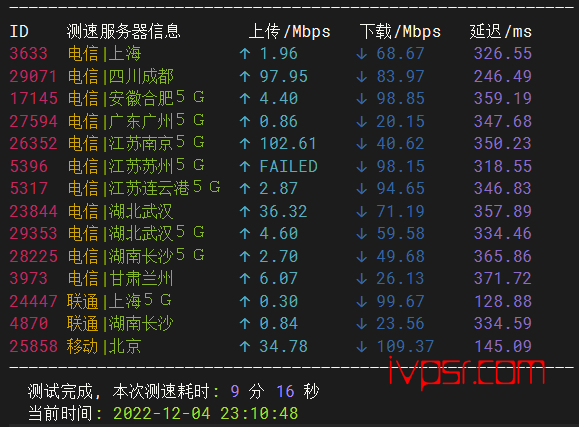Select server ID 5396
Screen dimensions: 579x427
point(29,167)
